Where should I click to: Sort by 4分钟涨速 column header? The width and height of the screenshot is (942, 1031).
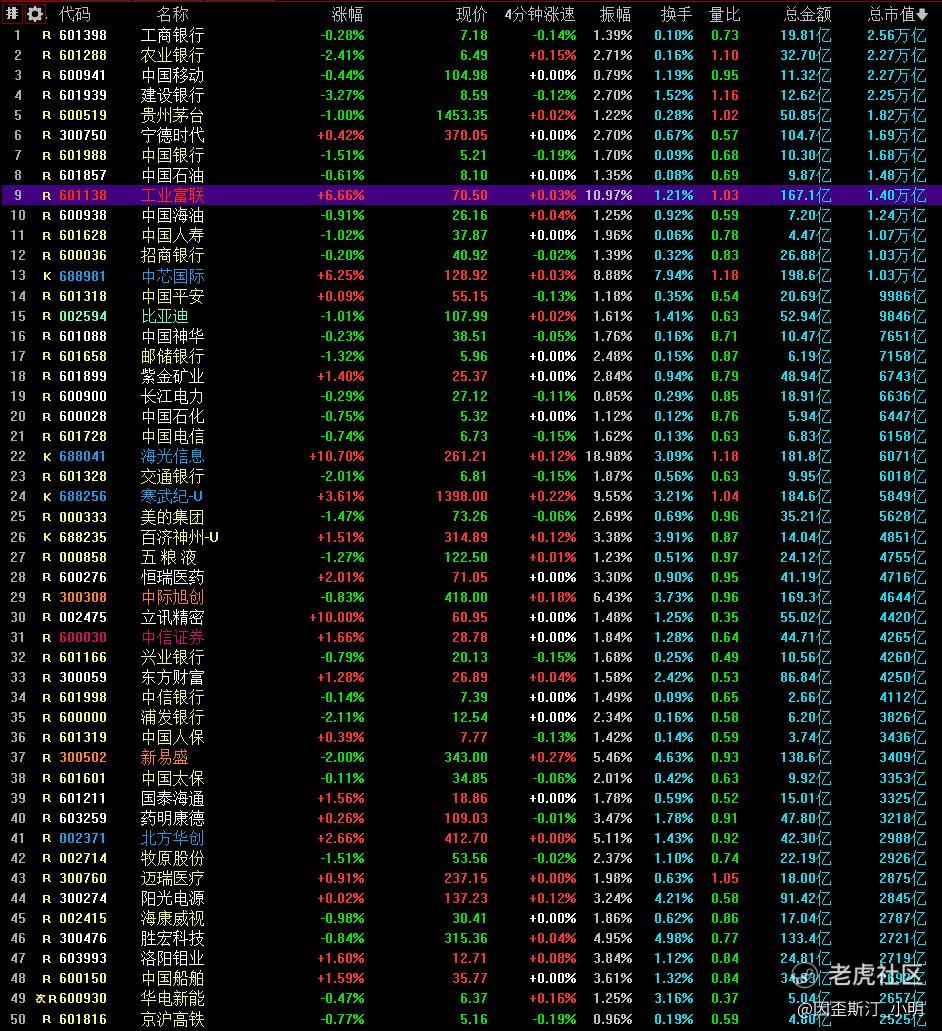point(540,14)
